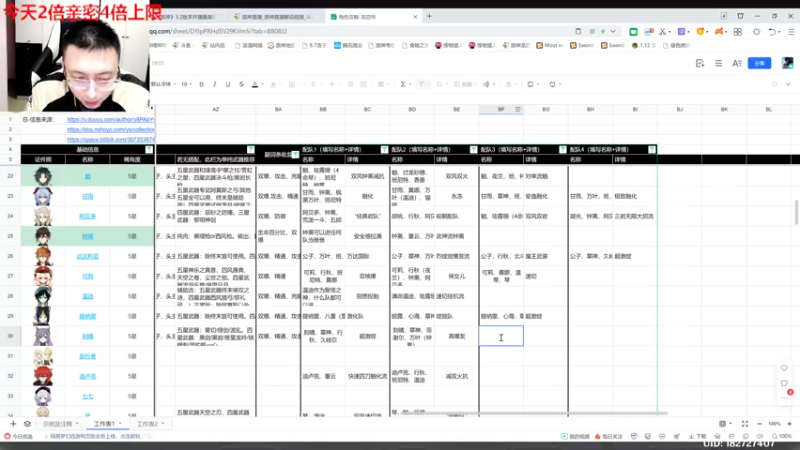Click the download icon in status bar
This screenshot has width=800, height=450.
(697, 437)
